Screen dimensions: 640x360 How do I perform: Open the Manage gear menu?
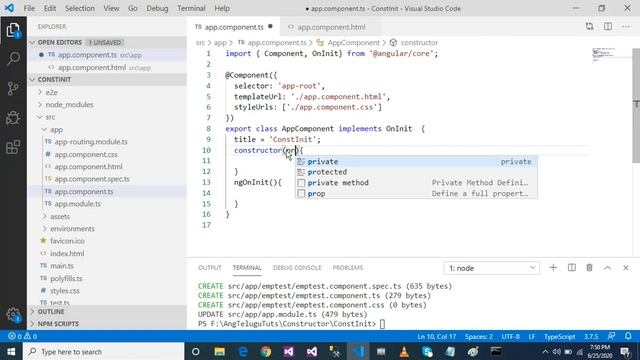13,315
